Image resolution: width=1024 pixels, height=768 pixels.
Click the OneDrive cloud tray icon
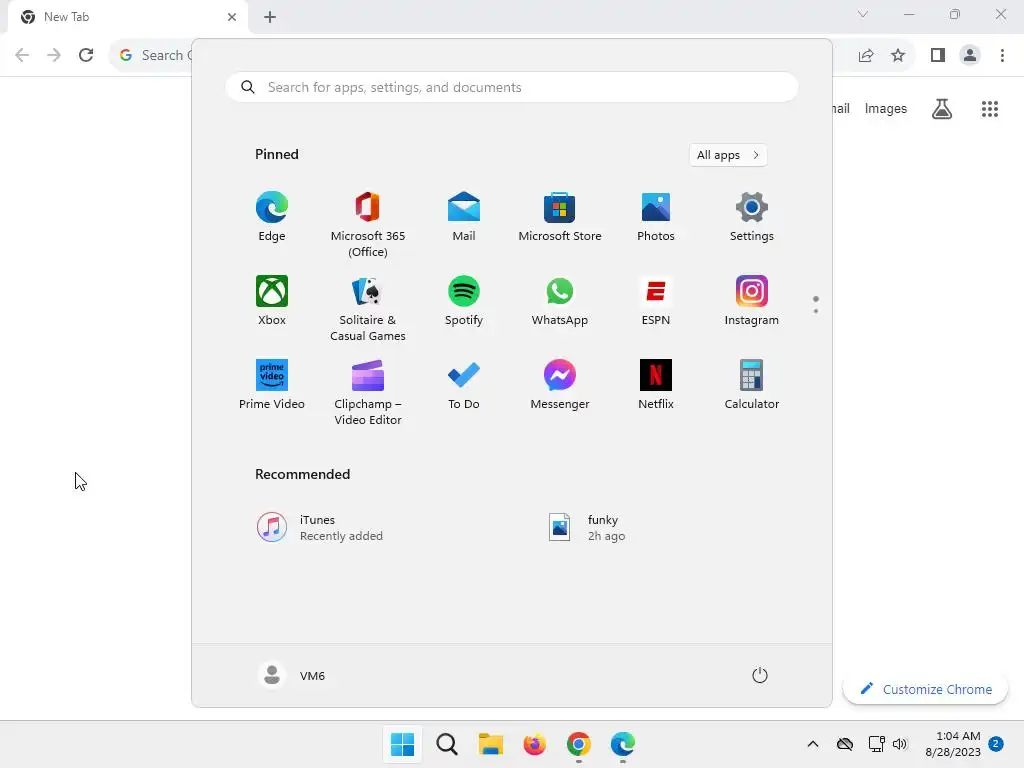[x=844, y=744]
